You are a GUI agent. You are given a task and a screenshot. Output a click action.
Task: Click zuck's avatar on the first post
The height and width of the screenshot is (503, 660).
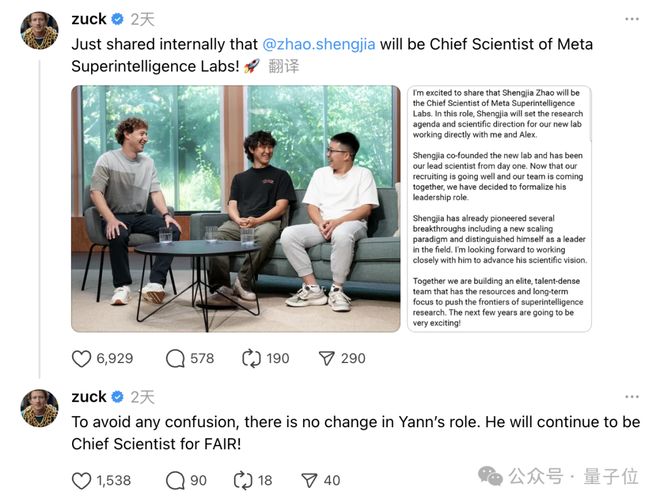[x=39, y=30]
